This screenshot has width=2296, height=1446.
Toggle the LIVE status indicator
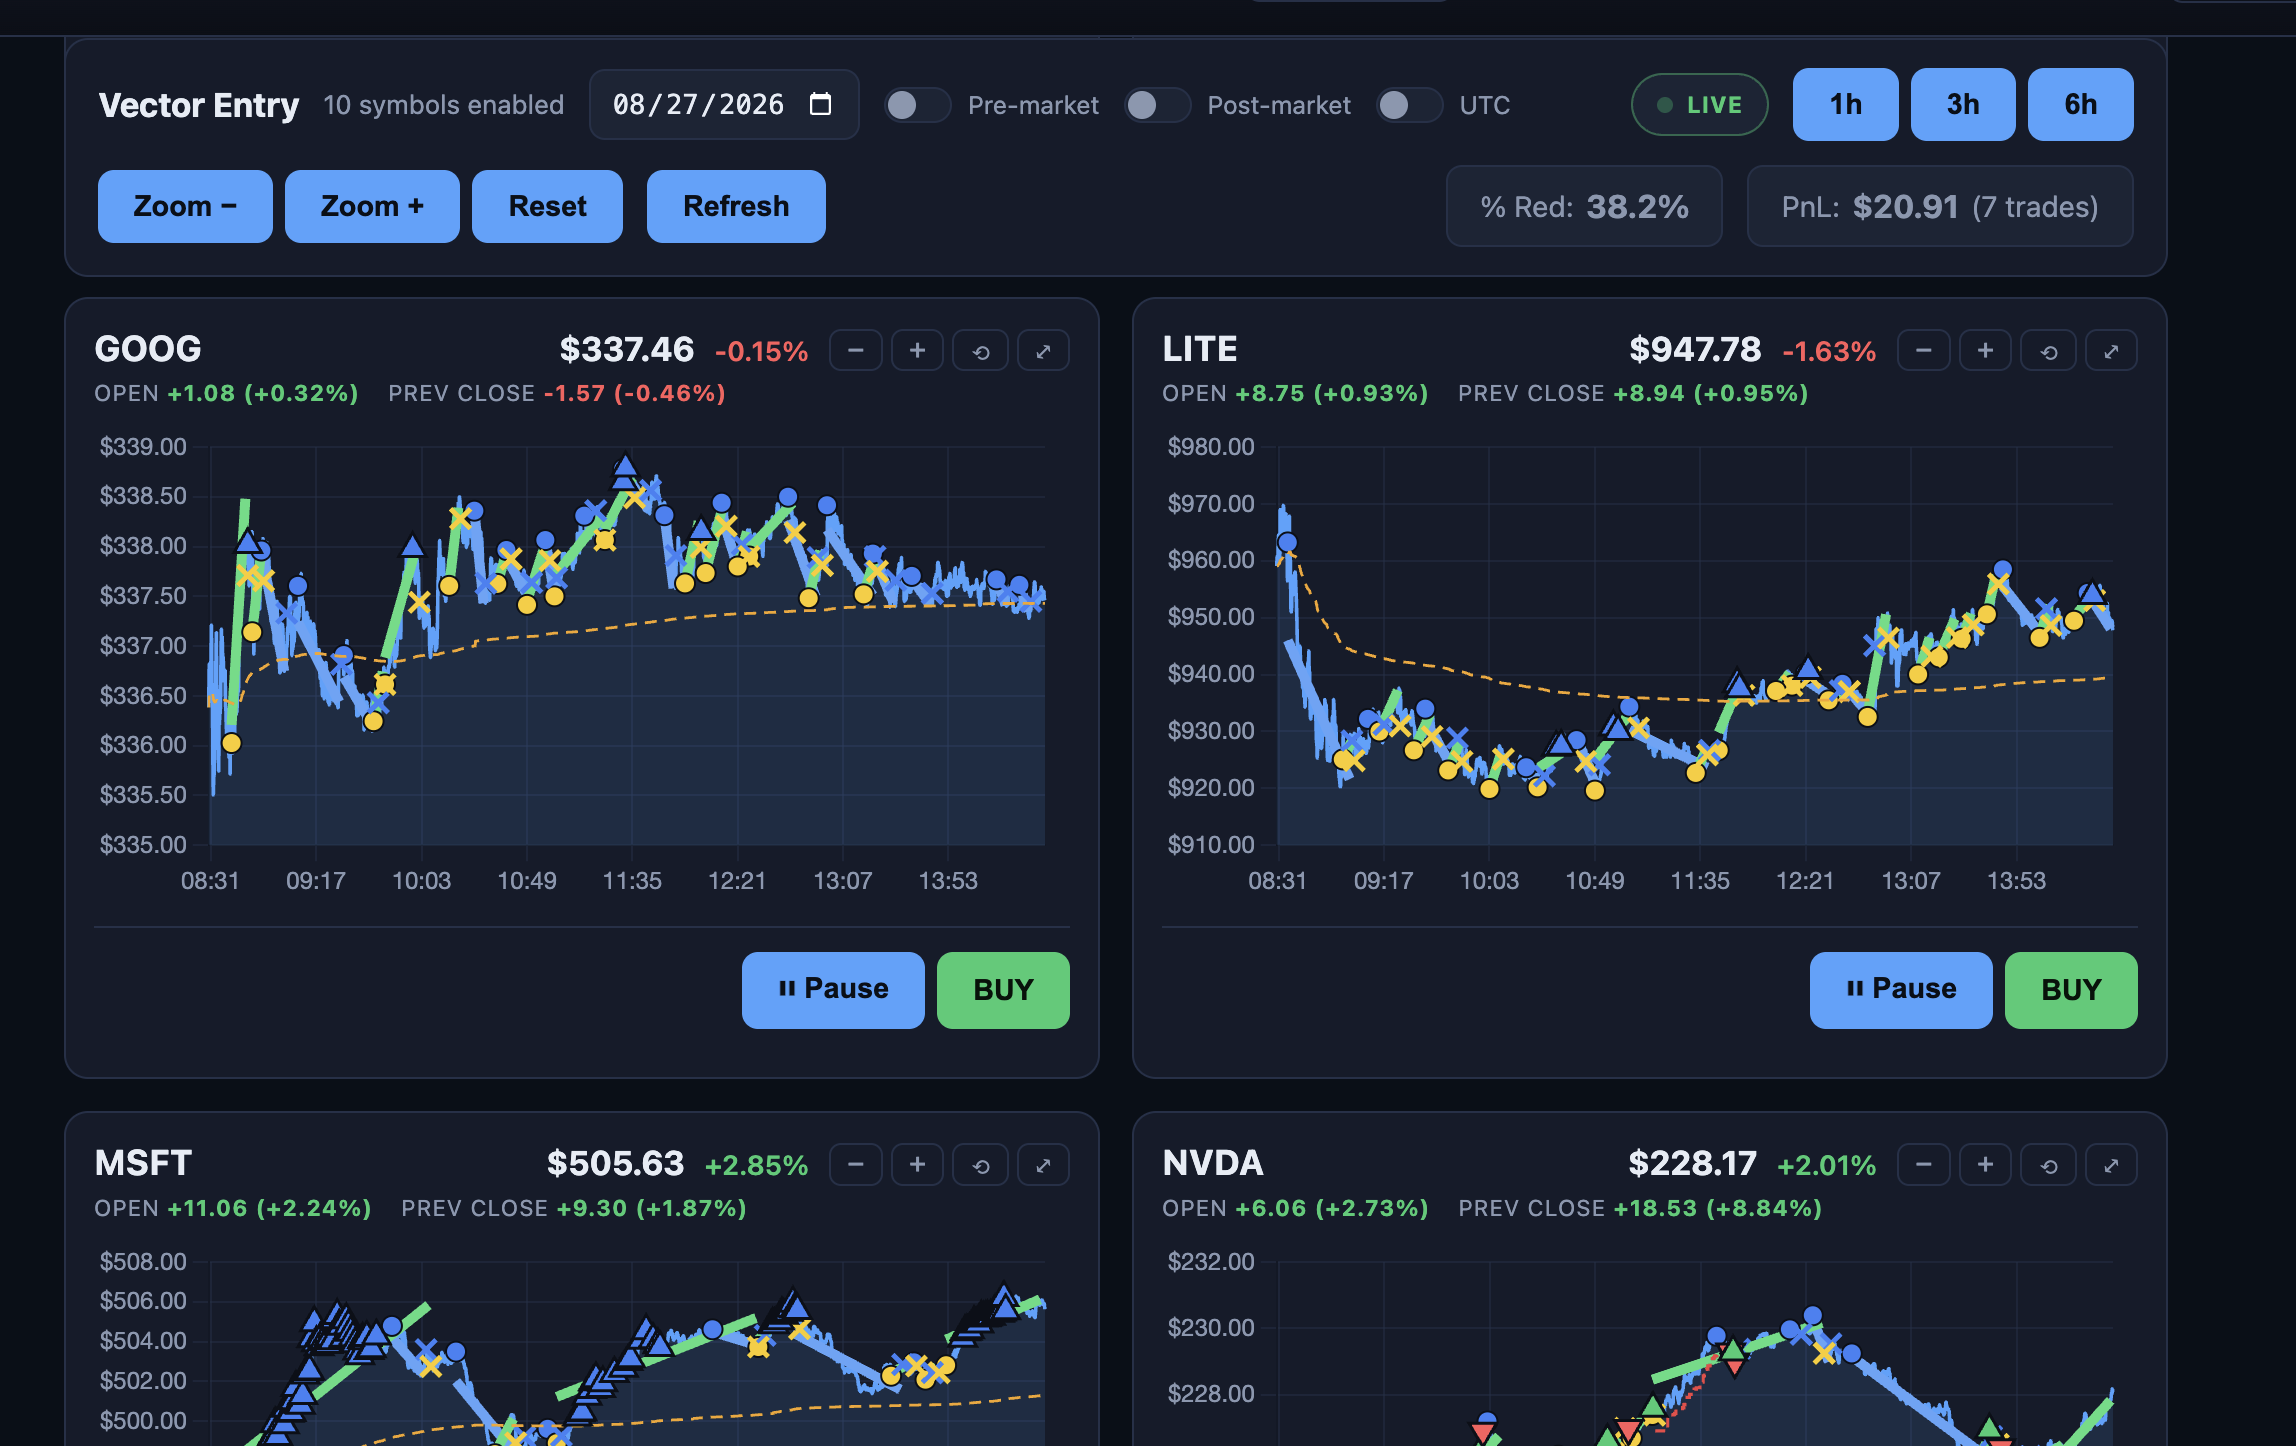click(1699, 105)
